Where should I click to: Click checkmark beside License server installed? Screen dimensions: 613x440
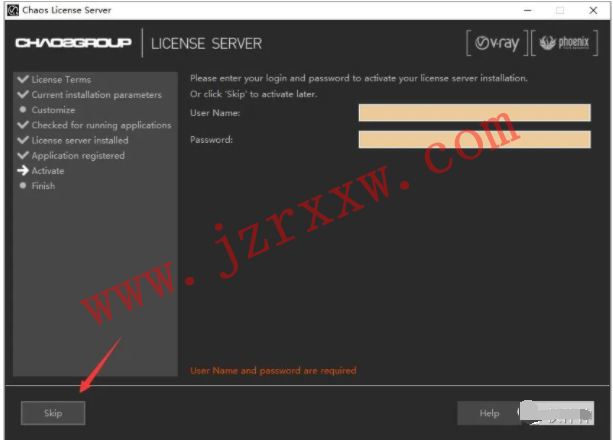[23, 140]
